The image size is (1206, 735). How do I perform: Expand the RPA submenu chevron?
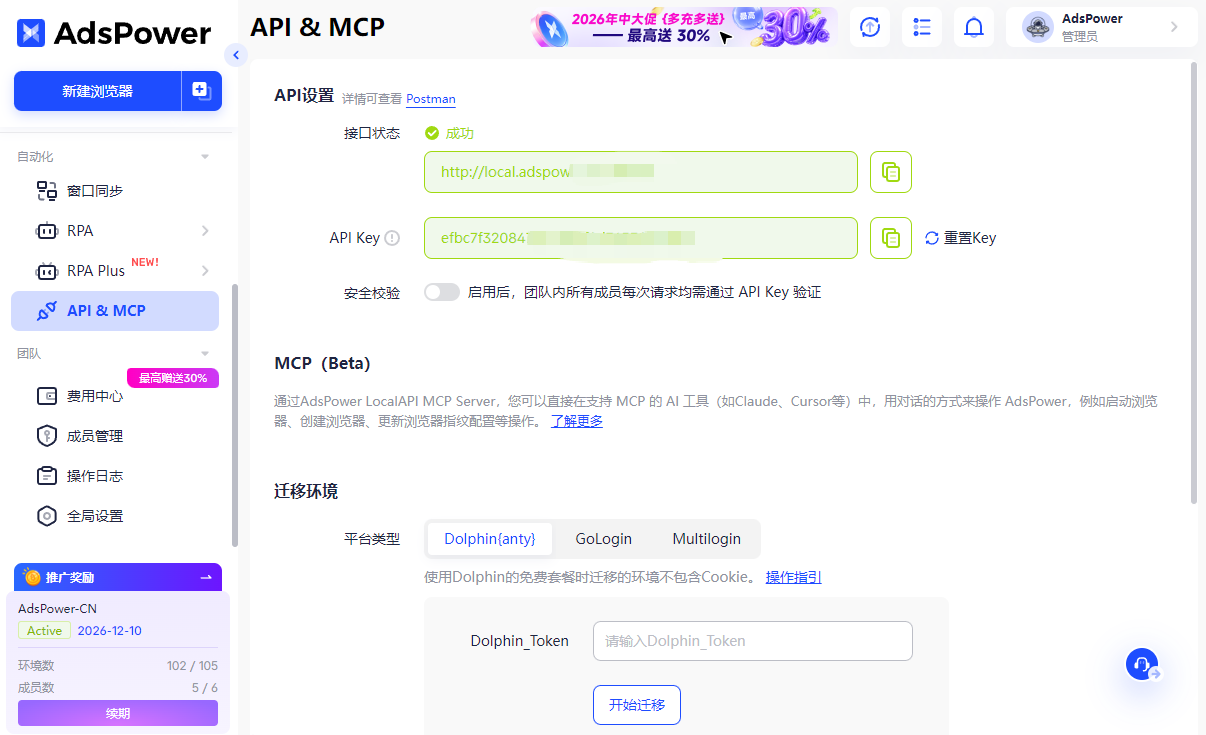205,231
